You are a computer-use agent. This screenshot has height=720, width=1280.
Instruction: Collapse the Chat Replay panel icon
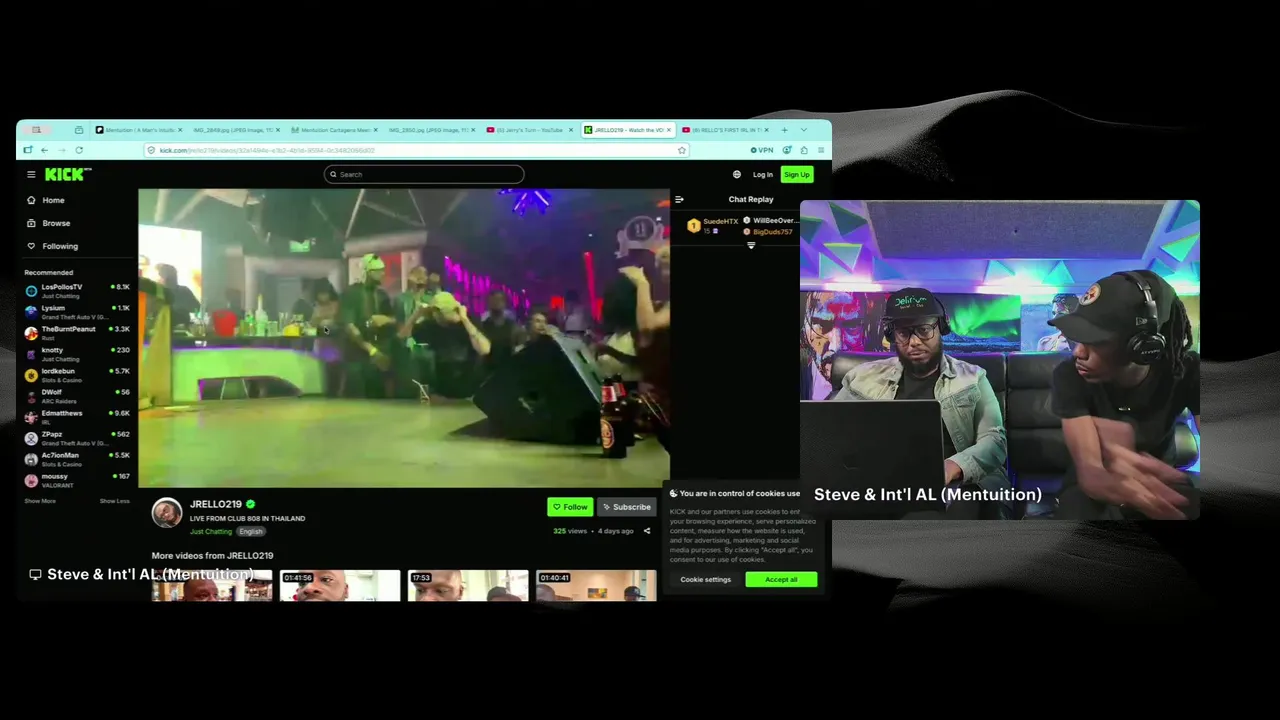[x=679, y=199]
